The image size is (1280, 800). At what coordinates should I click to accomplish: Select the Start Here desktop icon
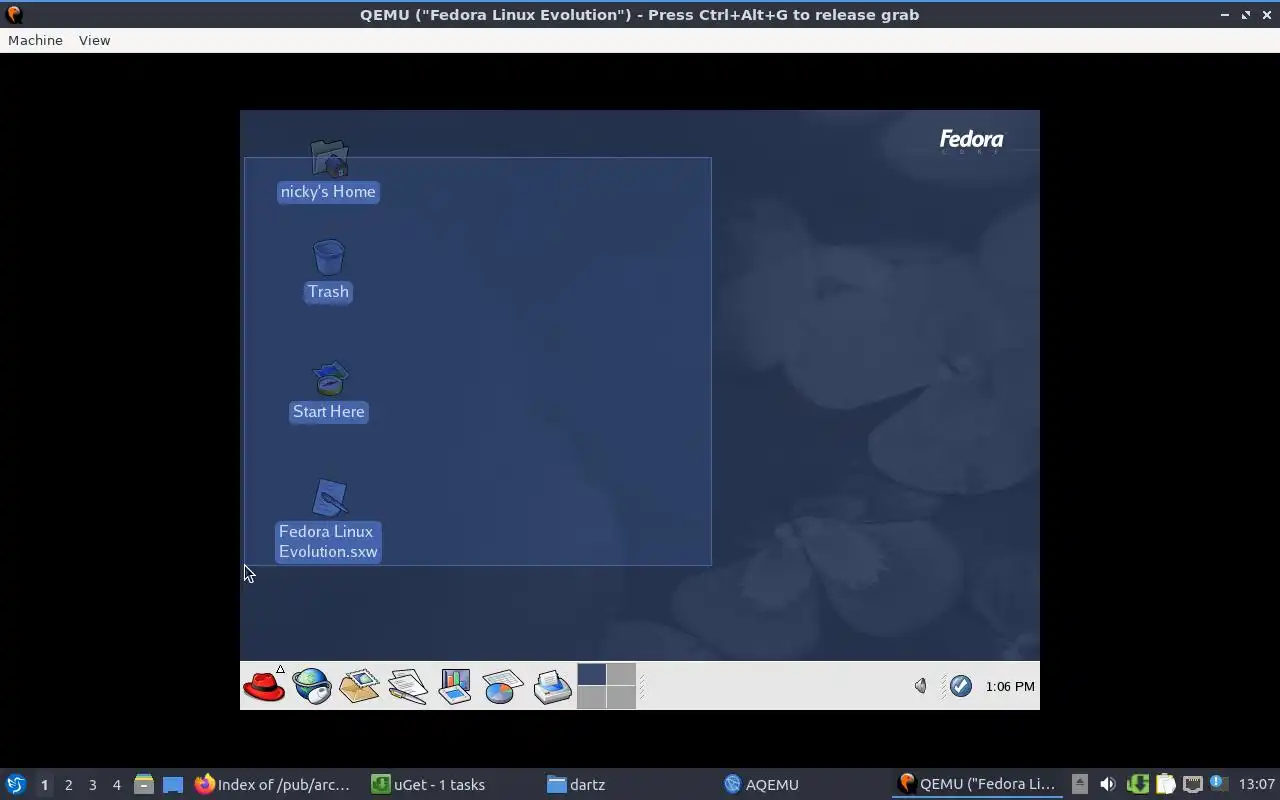[x=328, y=392]
